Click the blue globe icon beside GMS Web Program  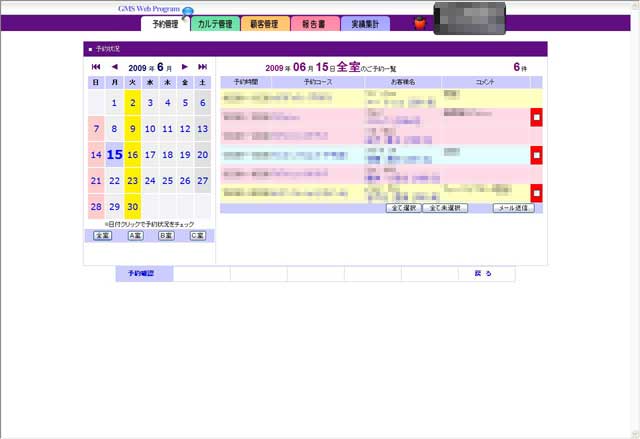(187, 10)
